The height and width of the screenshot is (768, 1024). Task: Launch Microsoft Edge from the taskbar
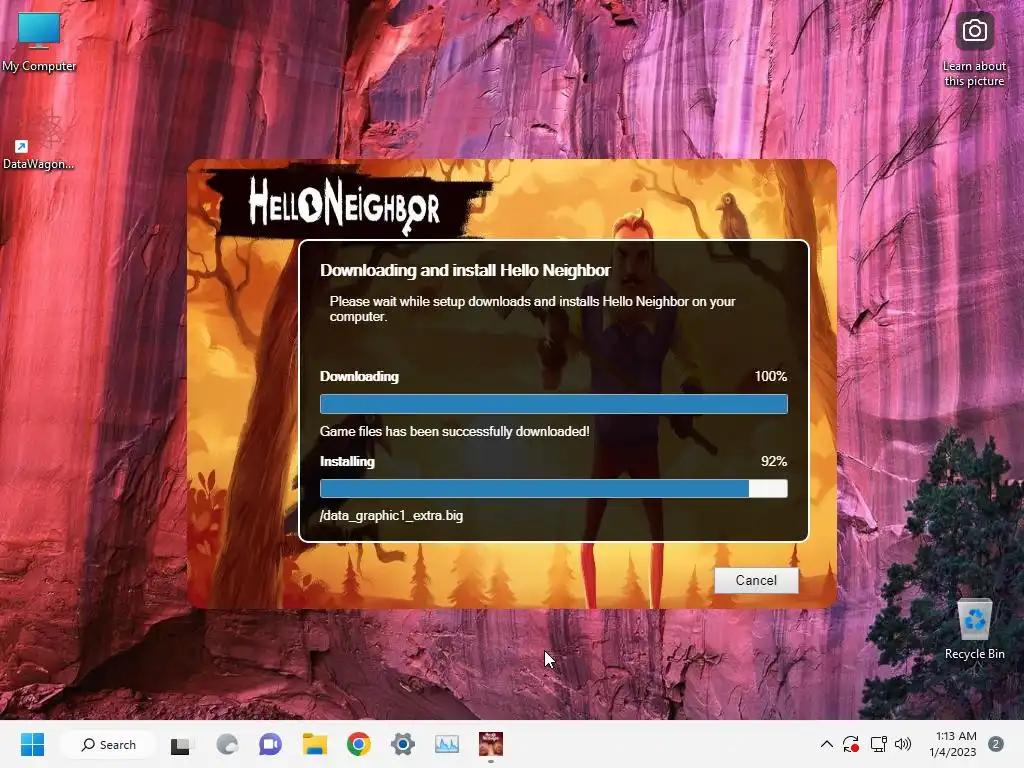[x=227, y=744]
